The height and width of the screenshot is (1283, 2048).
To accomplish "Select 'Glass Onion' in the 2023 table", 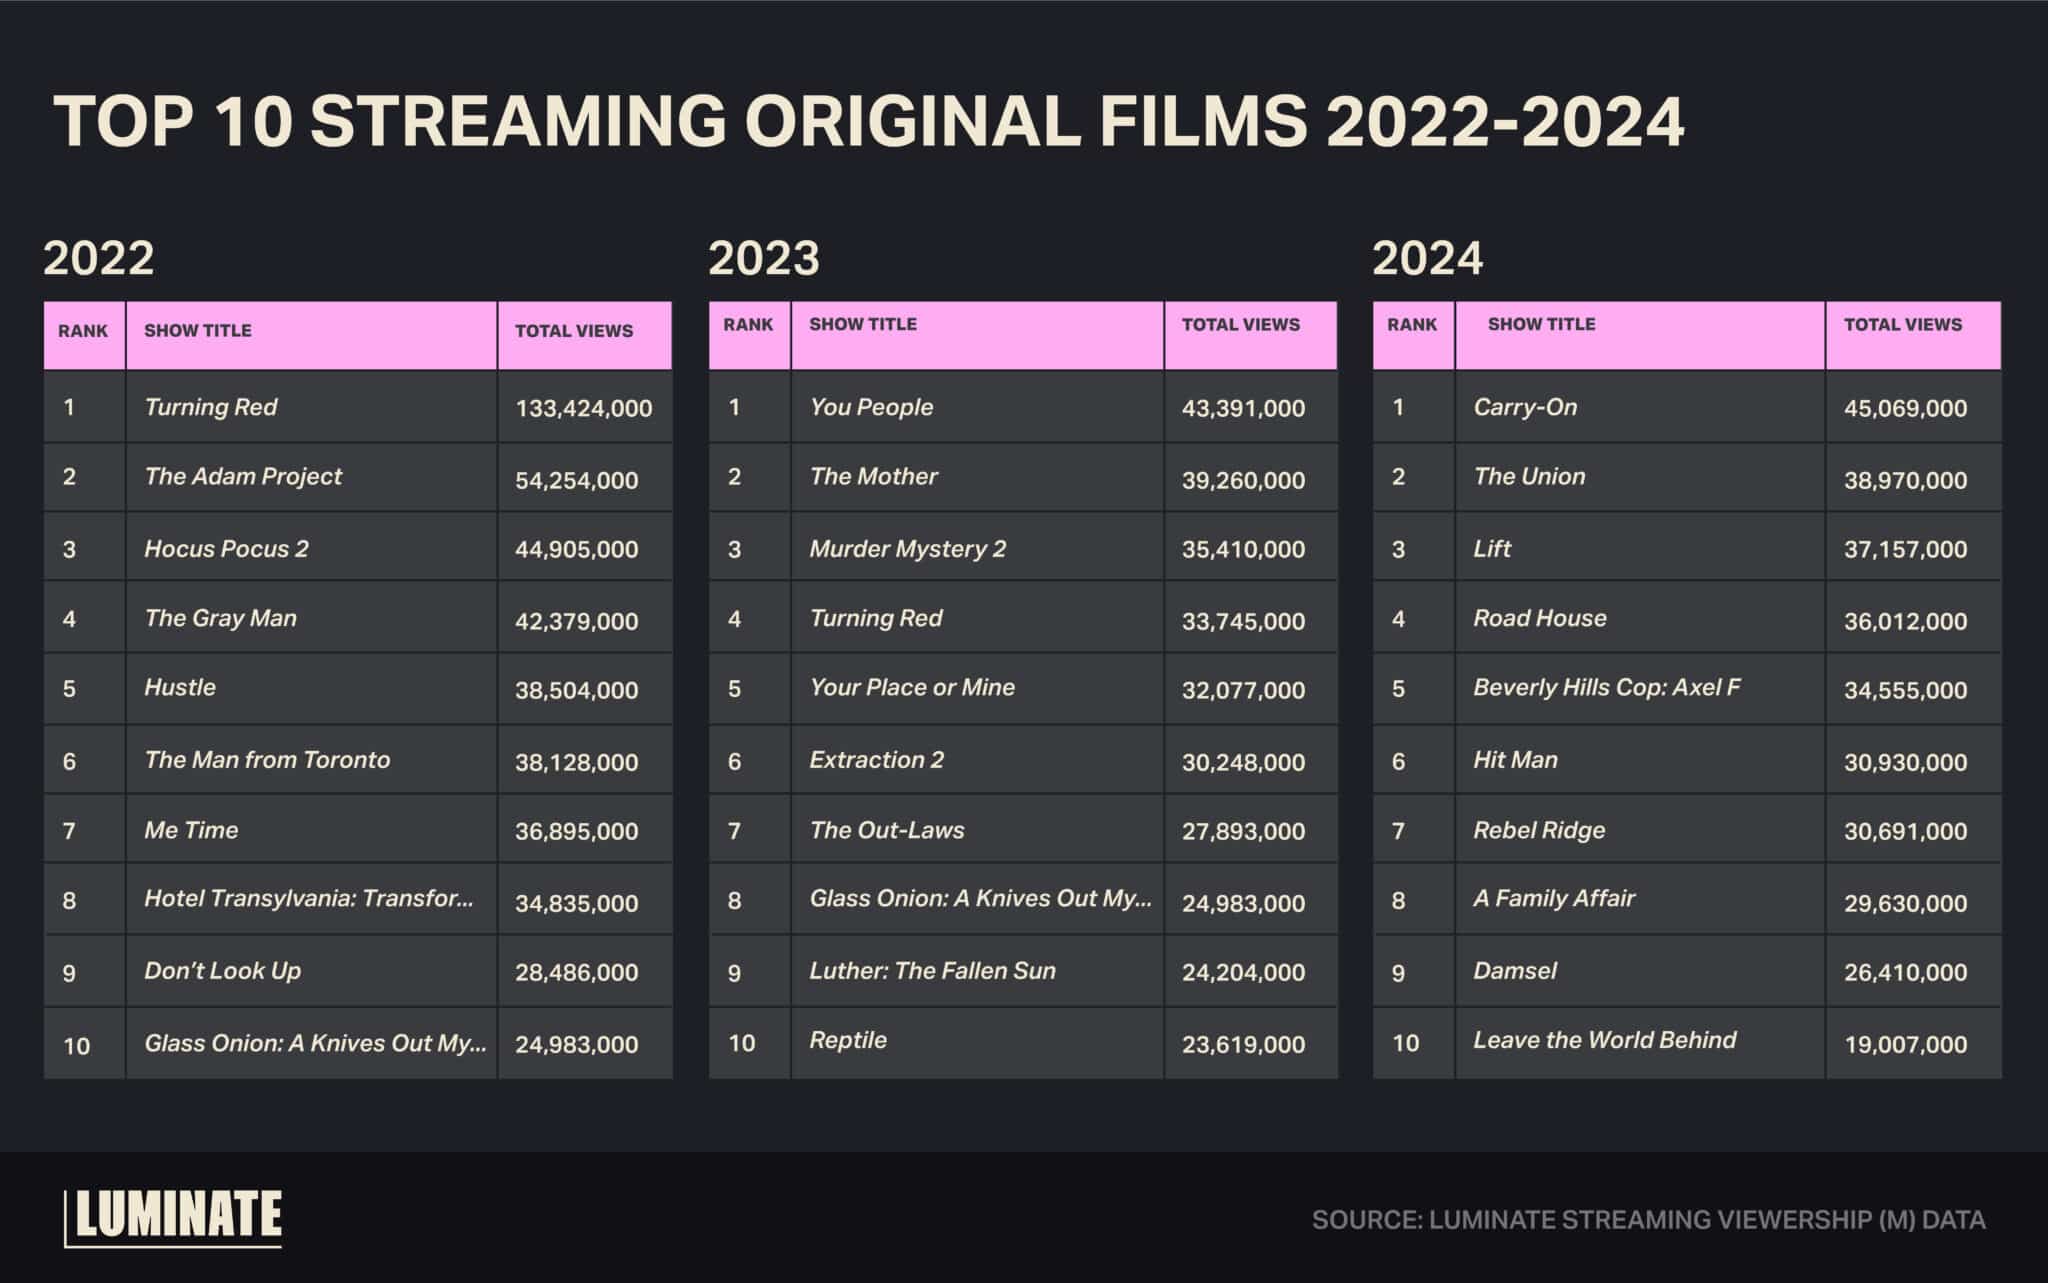I will click(981, 898).
